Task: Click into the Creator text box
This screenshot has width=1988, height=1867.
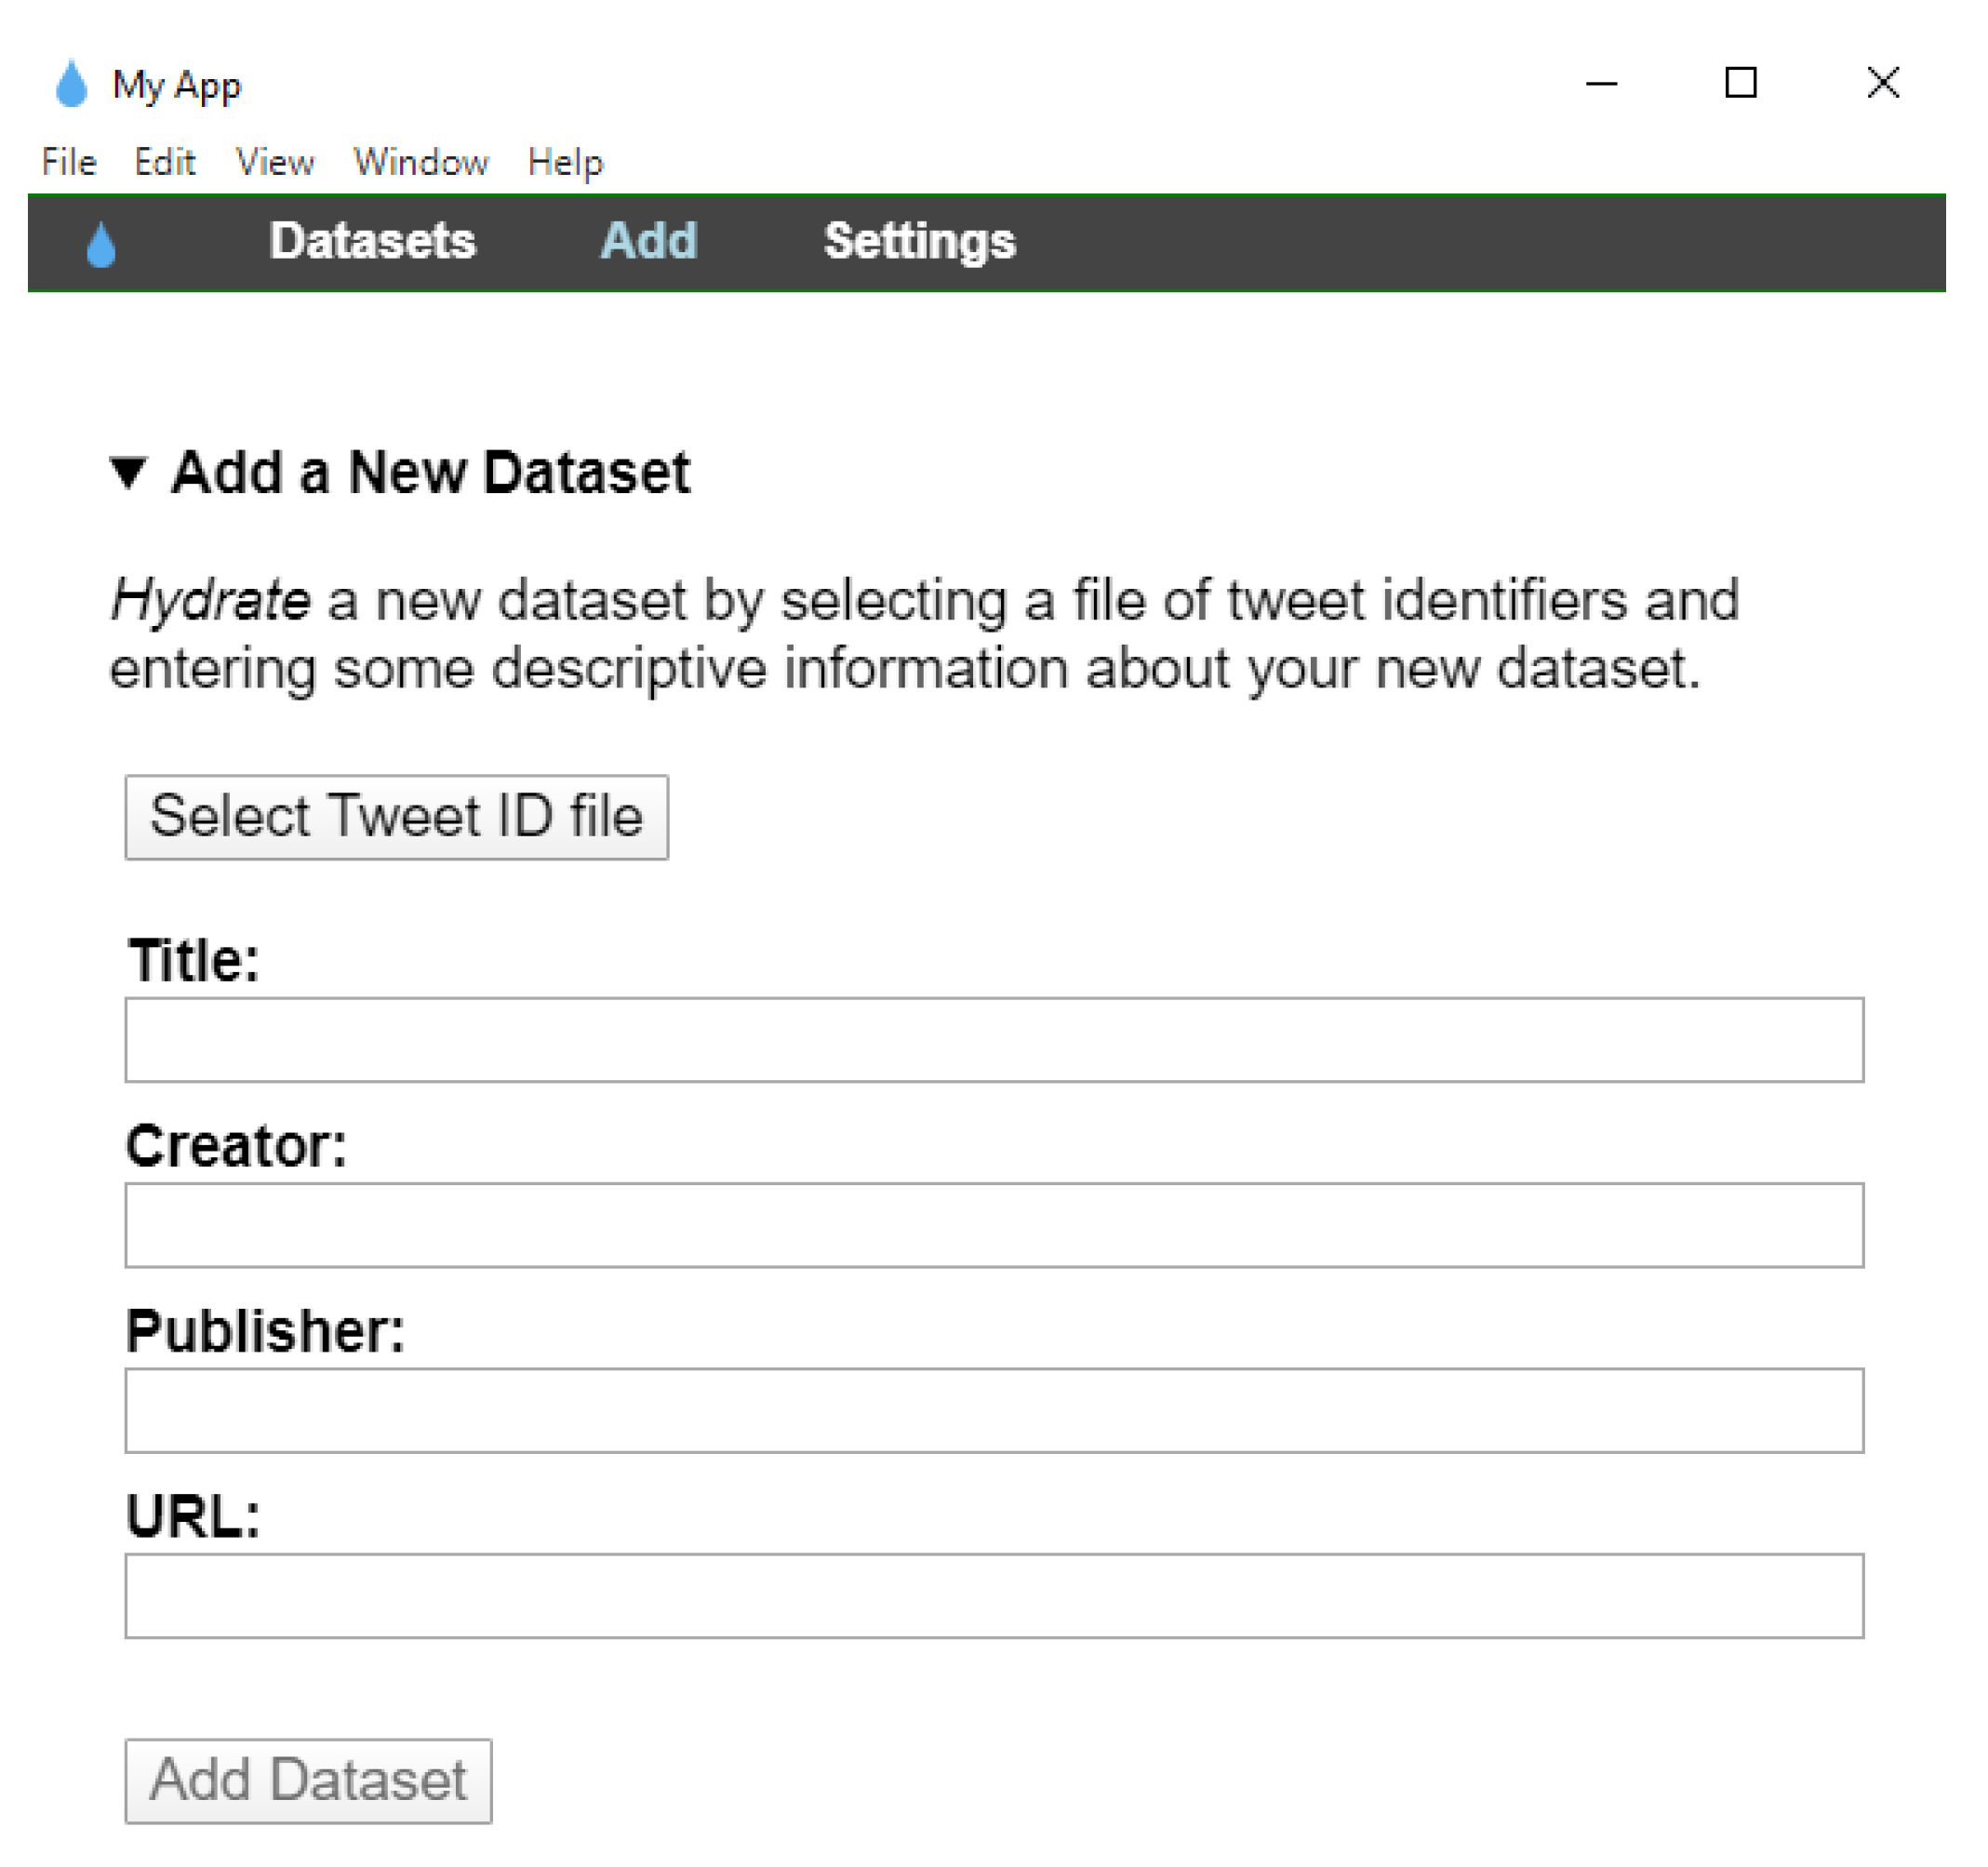Action: pyautogui.click(x=994, y=1225)
